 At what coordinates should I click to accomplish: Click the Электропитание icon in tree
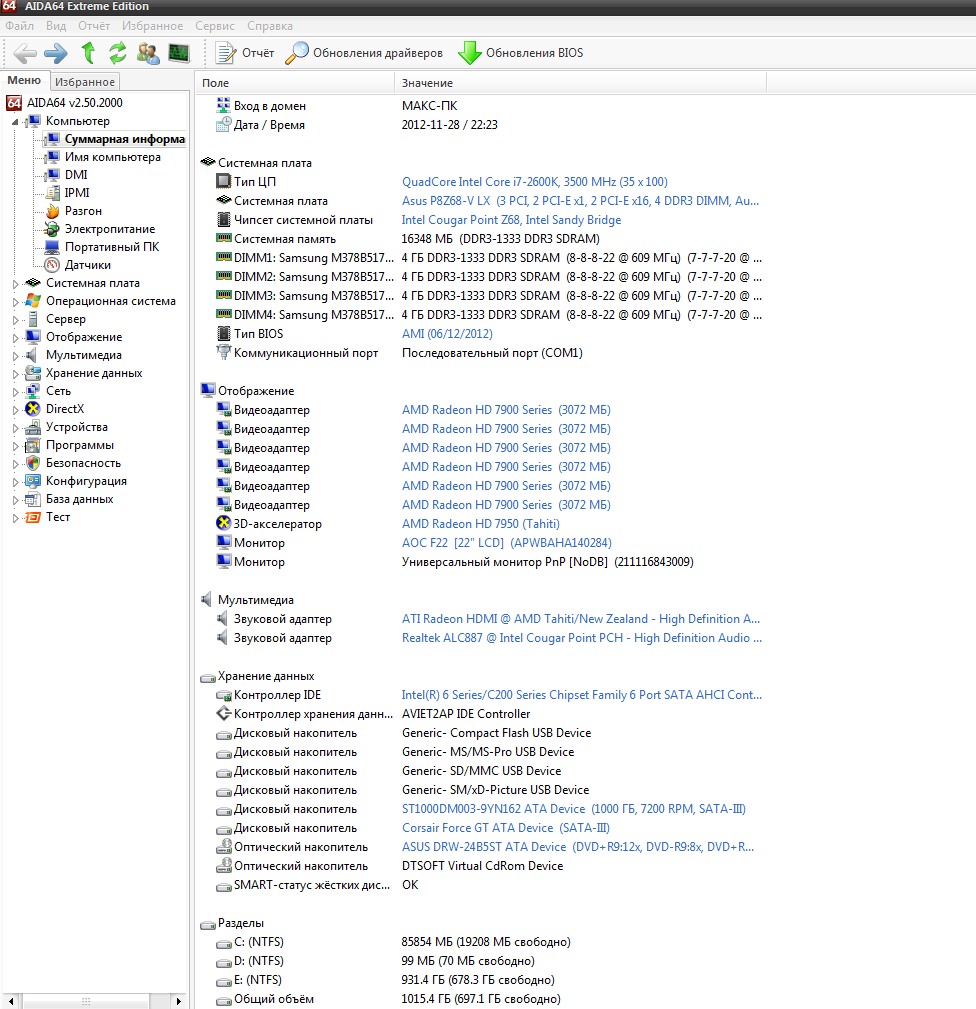[x=53, y=229]
